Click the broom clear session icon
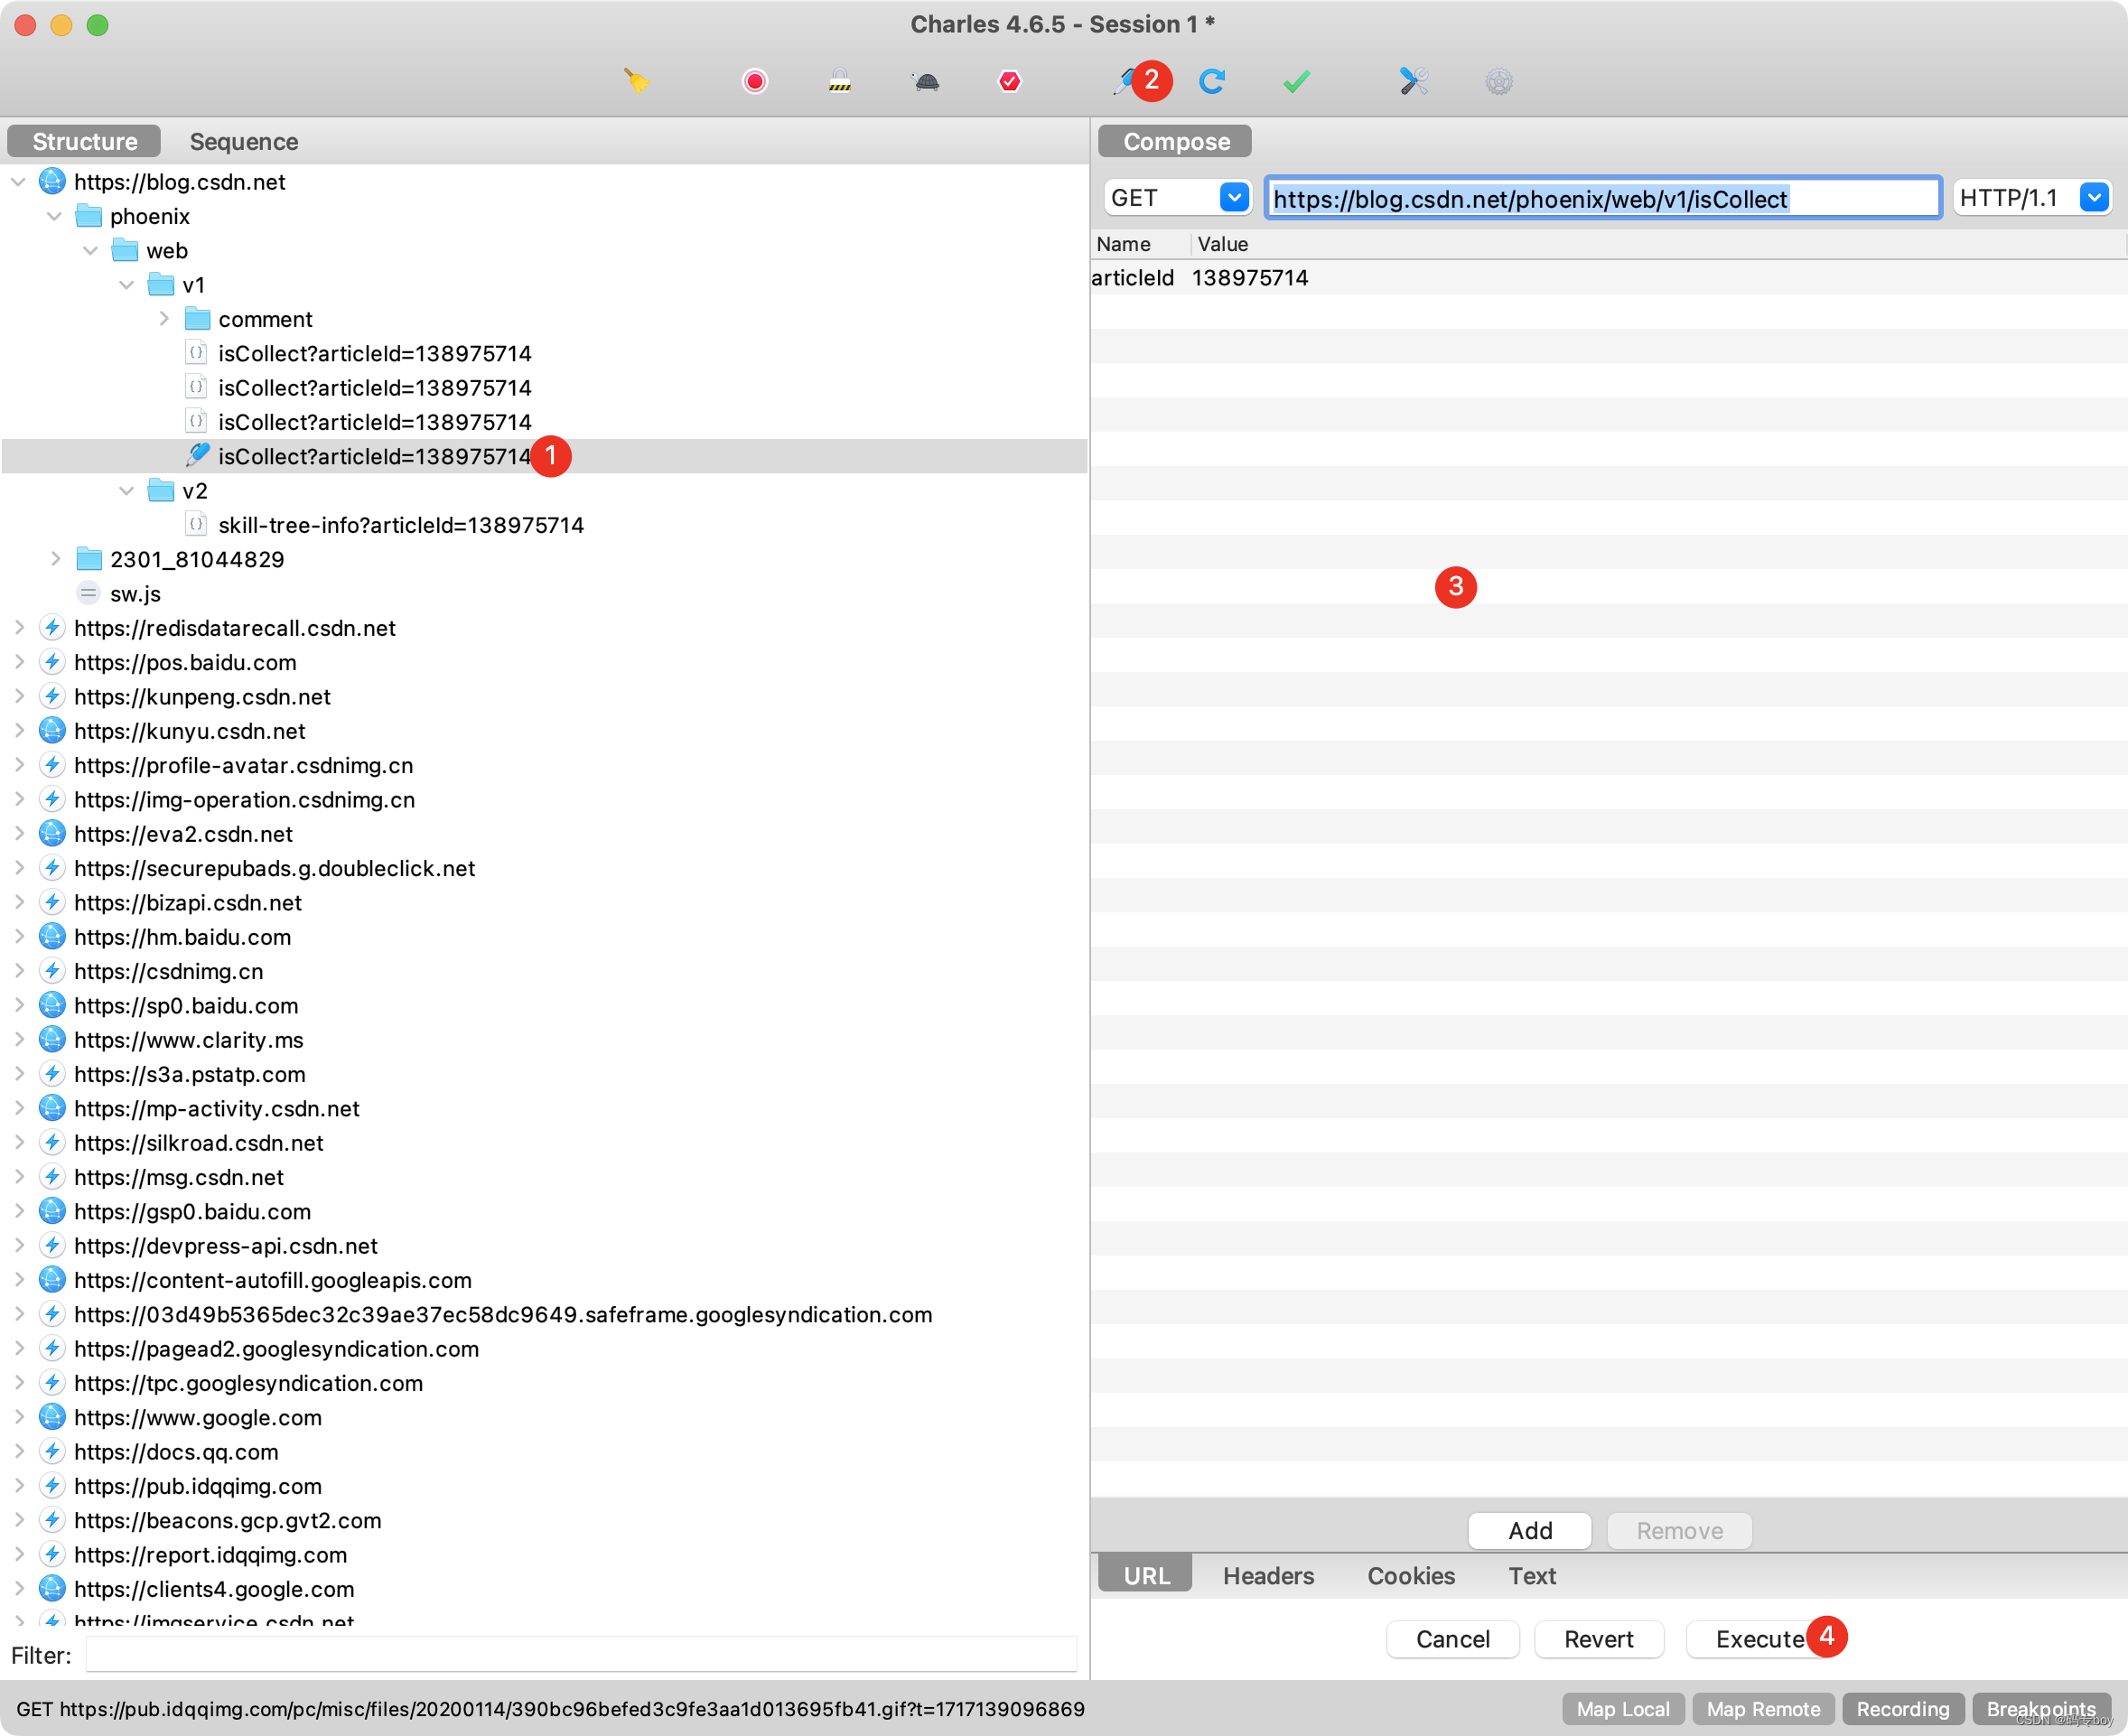 coord(637,81)
